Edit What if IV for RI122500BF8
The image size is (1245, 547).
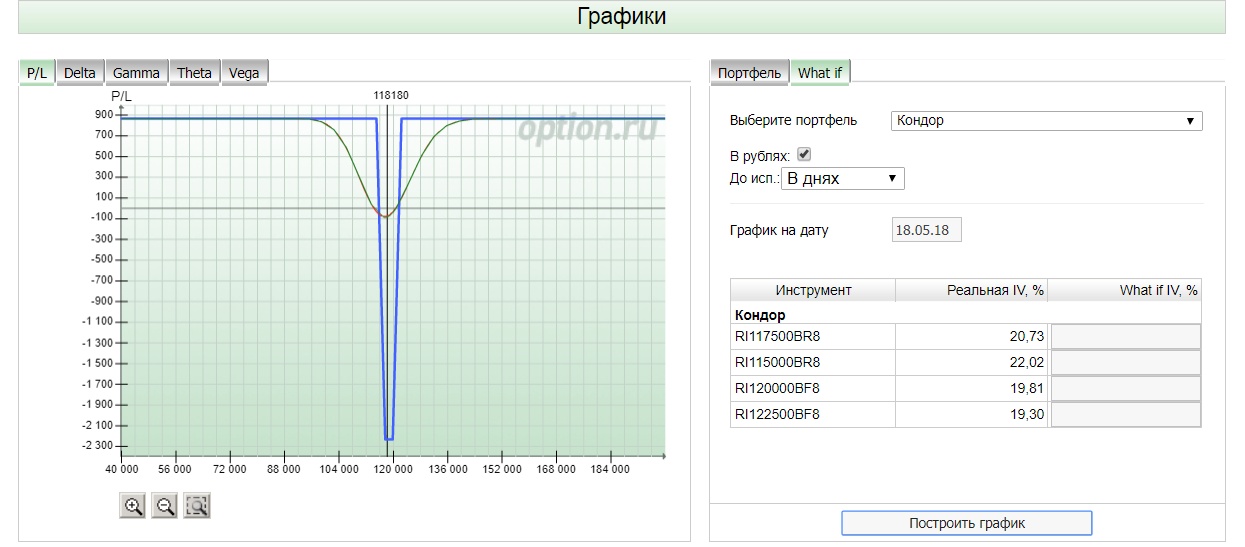[1125, 415]
